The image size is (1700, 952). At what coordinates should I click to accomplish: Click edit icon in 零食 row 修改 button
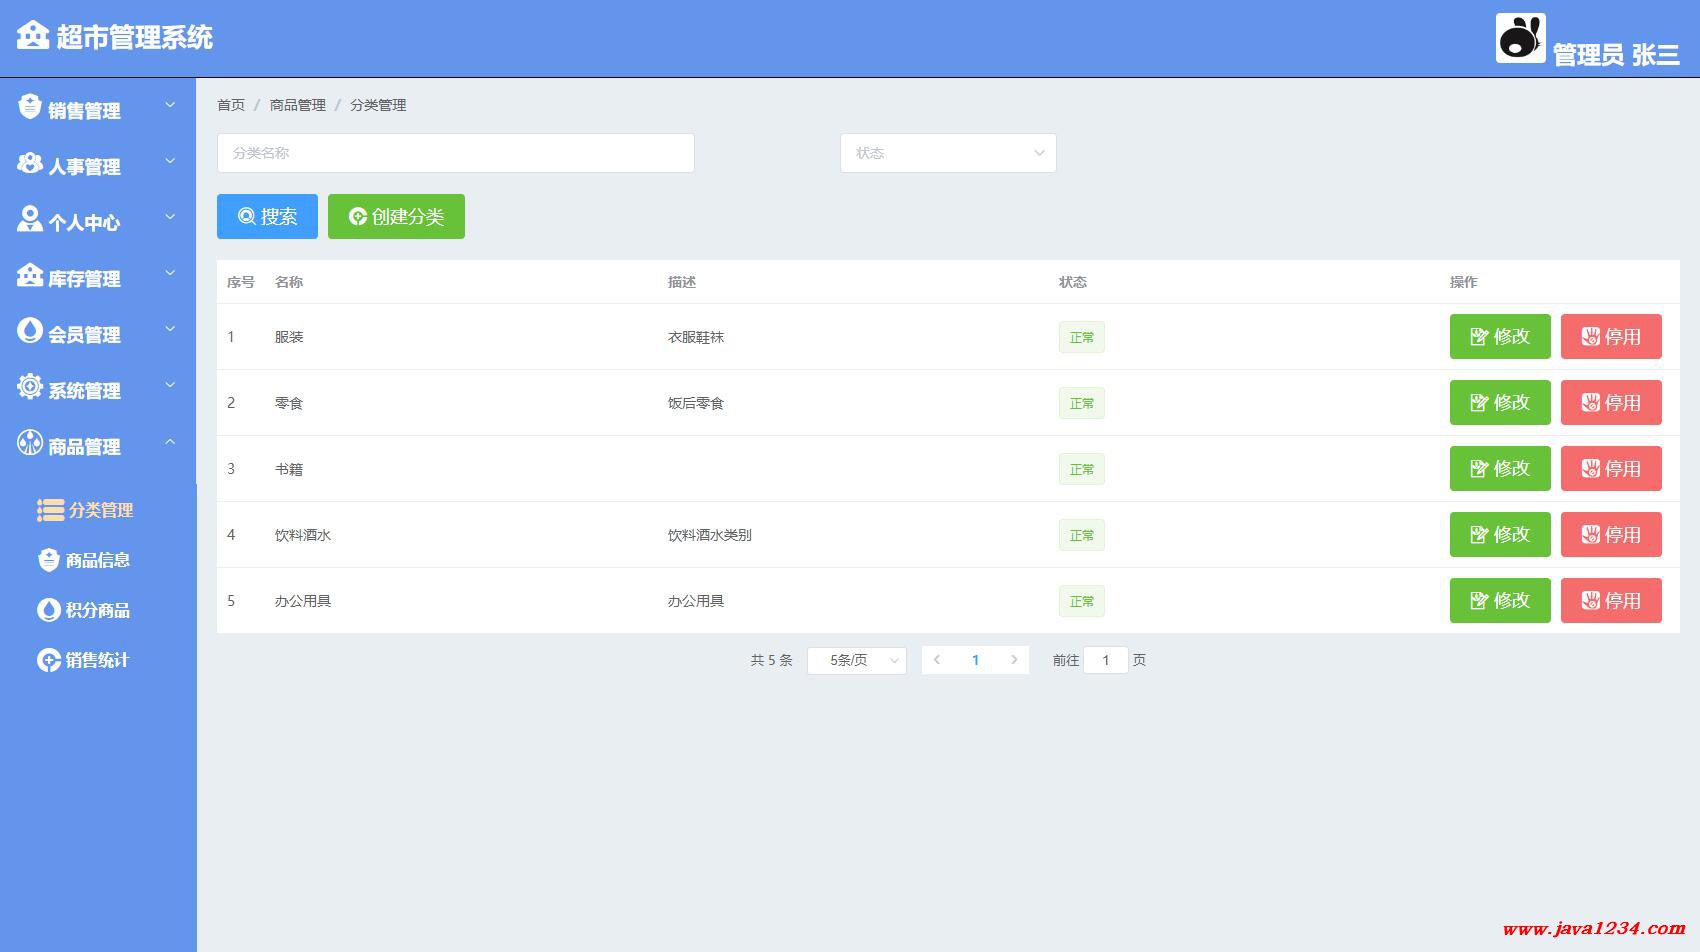1479,403
